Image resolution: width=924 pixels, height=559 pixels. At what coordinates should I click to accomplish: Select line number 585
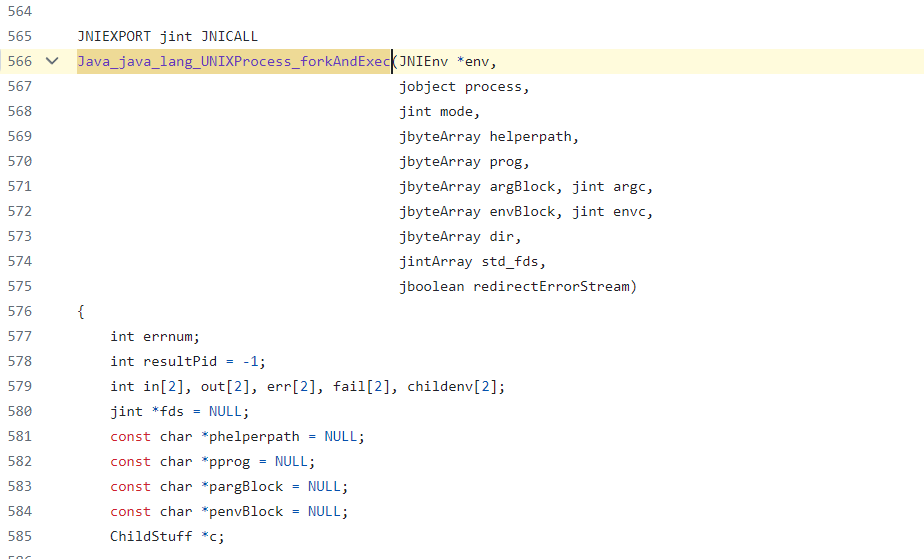pos(19,536)
